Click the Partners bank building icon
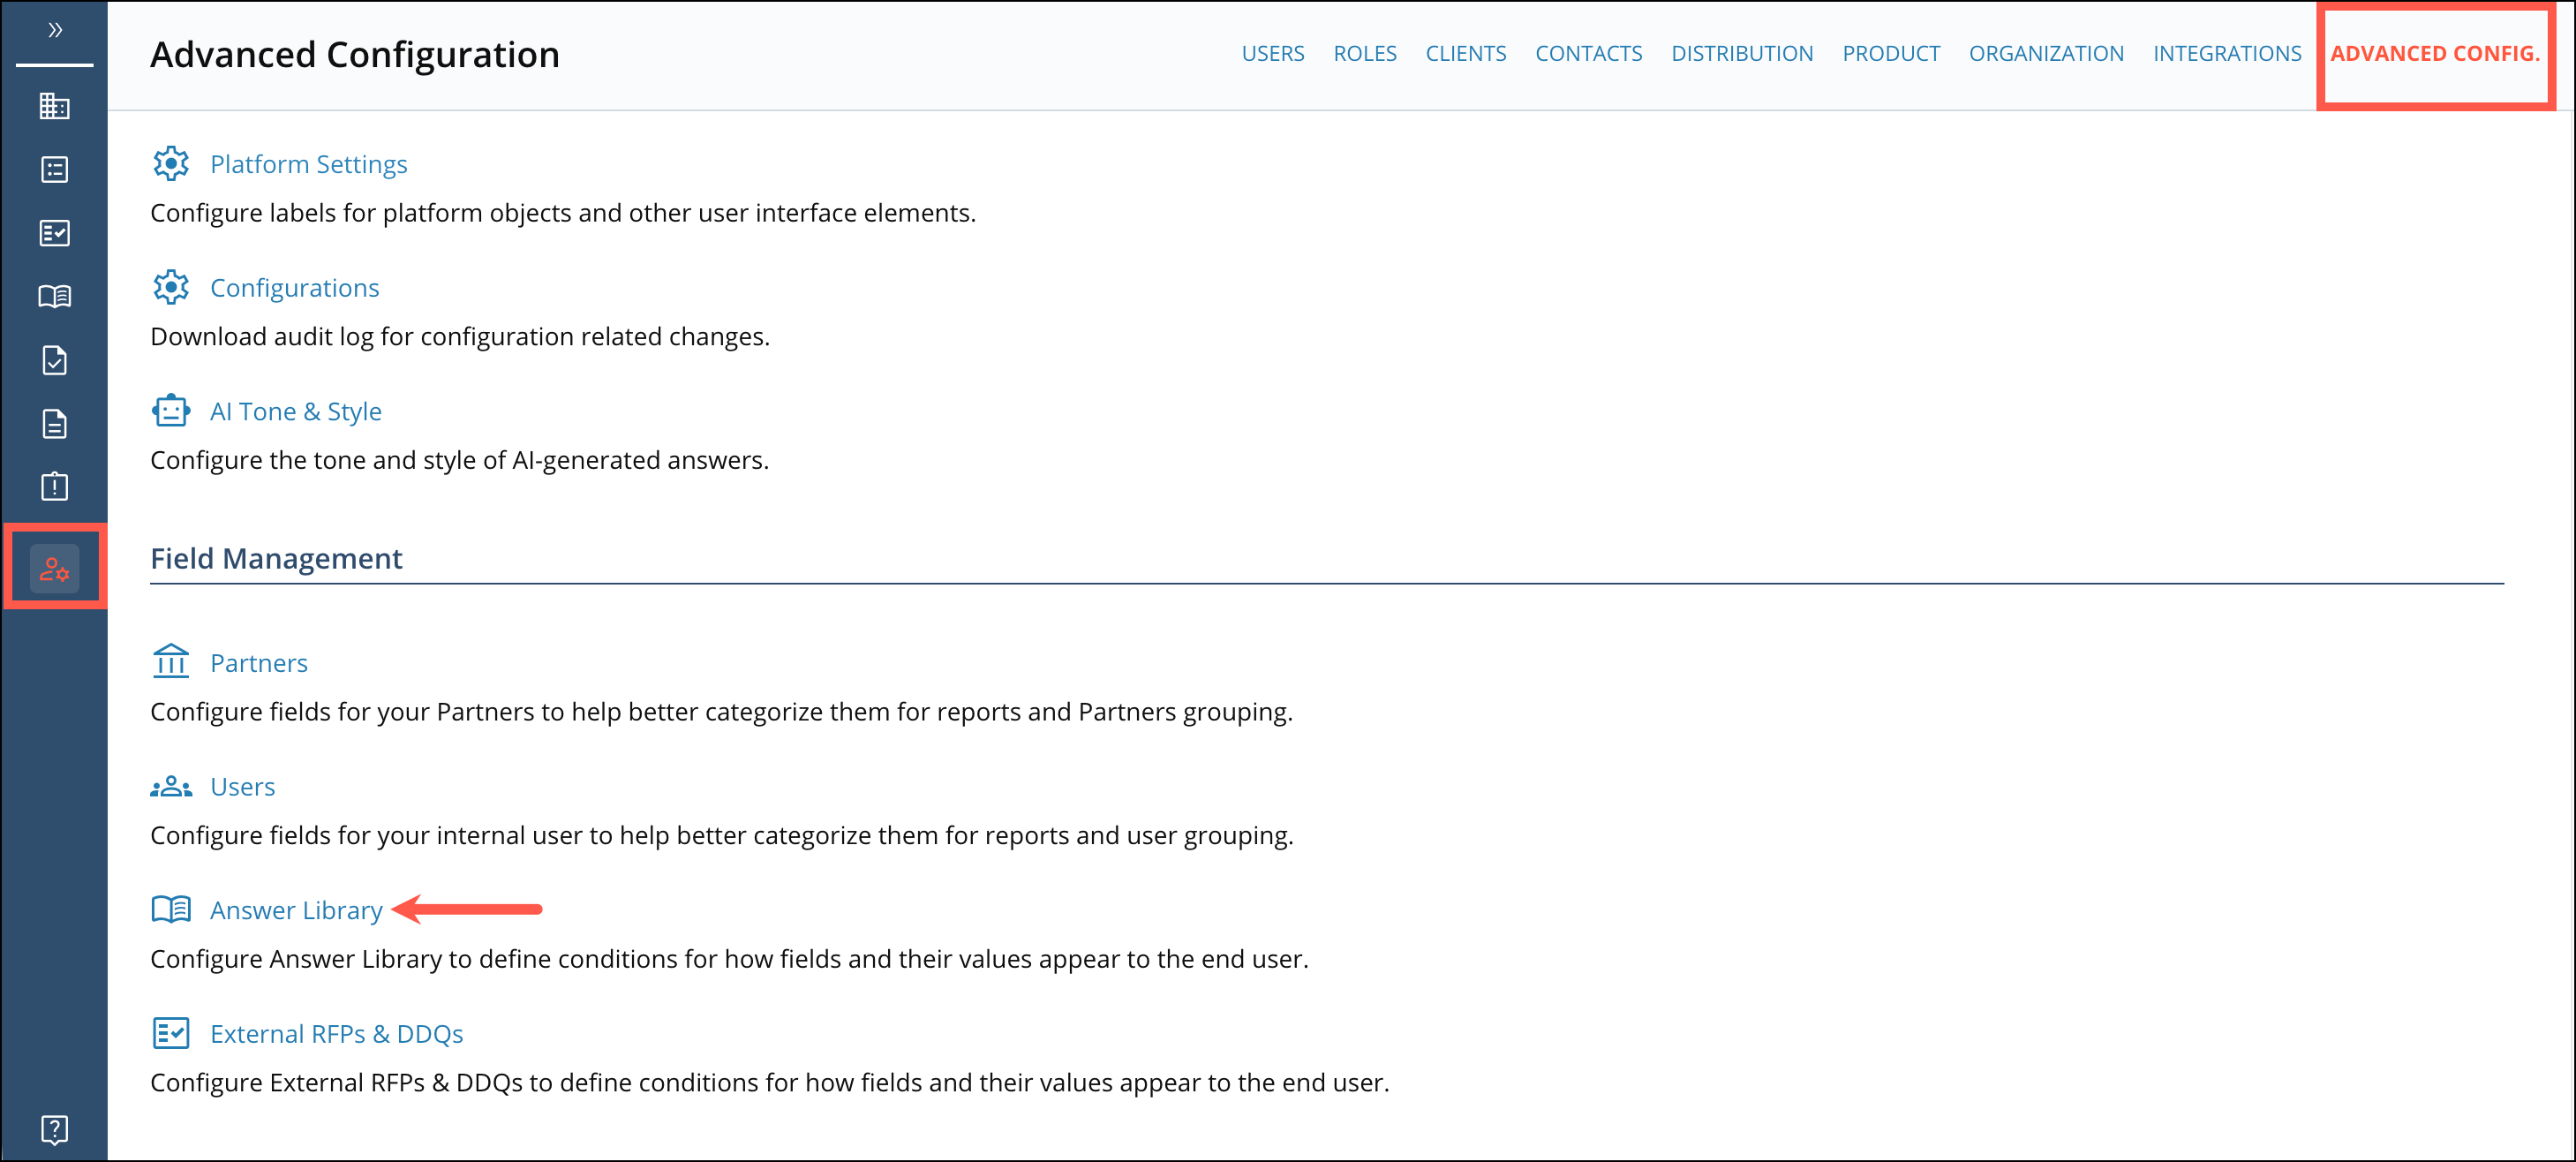Image resolution: width=2576 pixels, height=1162 pixels. pyautogui.click(x=171, y=662)
